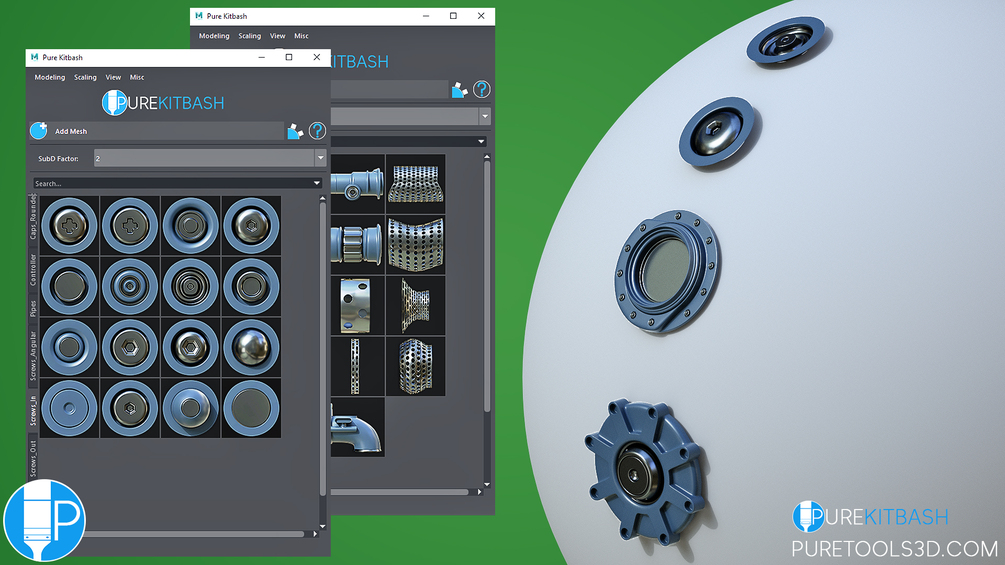The height and width of the screenshot is (565, 1005).
Task: Pick the blue cap with small center dot
Action: pyautogui.click(x=69, y=408)
